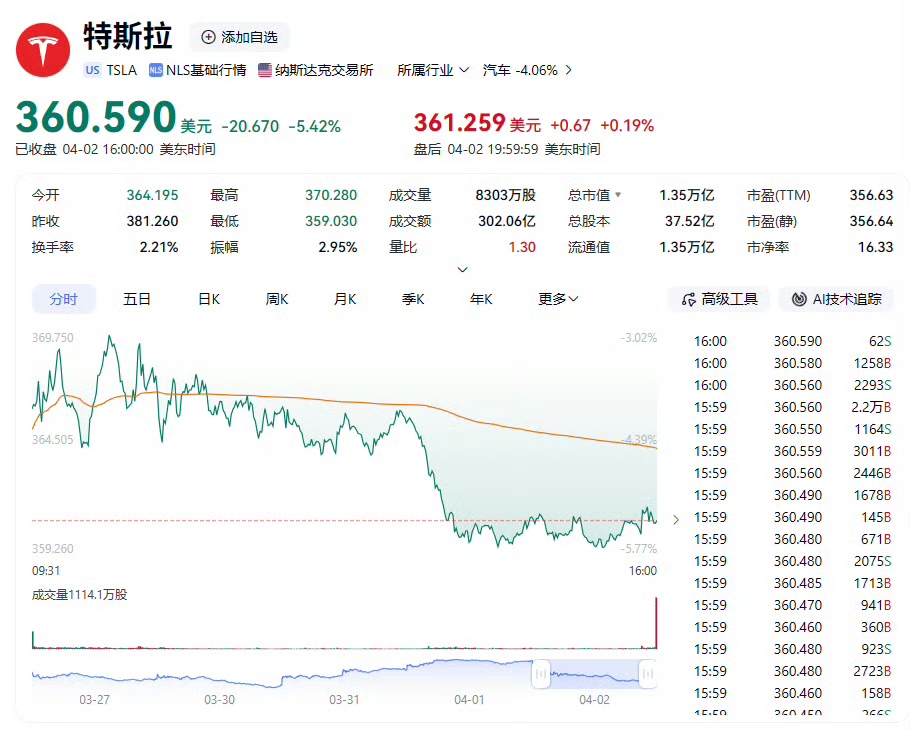Screen dimensions: 910x729
Task: Select the trade row with 2.2万B
Action: (792, 407)
